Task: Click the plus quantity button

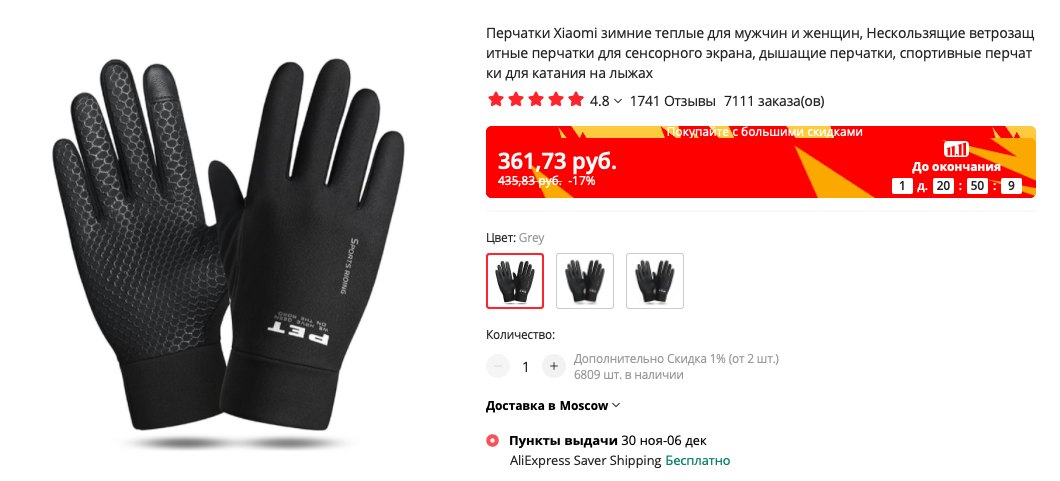Action: coord(554,366)
